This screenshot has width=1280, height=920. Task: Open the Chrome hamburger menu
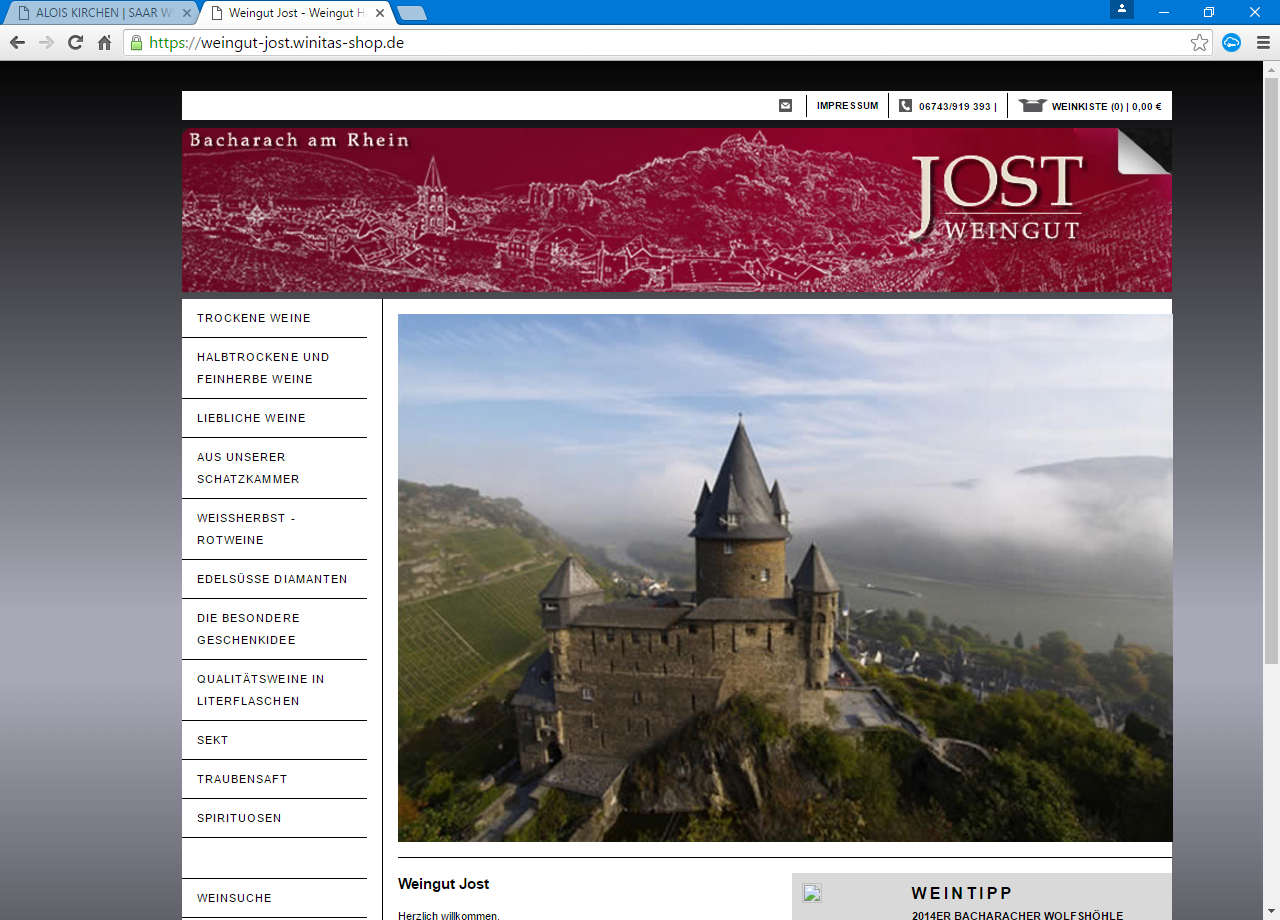pos(1263,43)
